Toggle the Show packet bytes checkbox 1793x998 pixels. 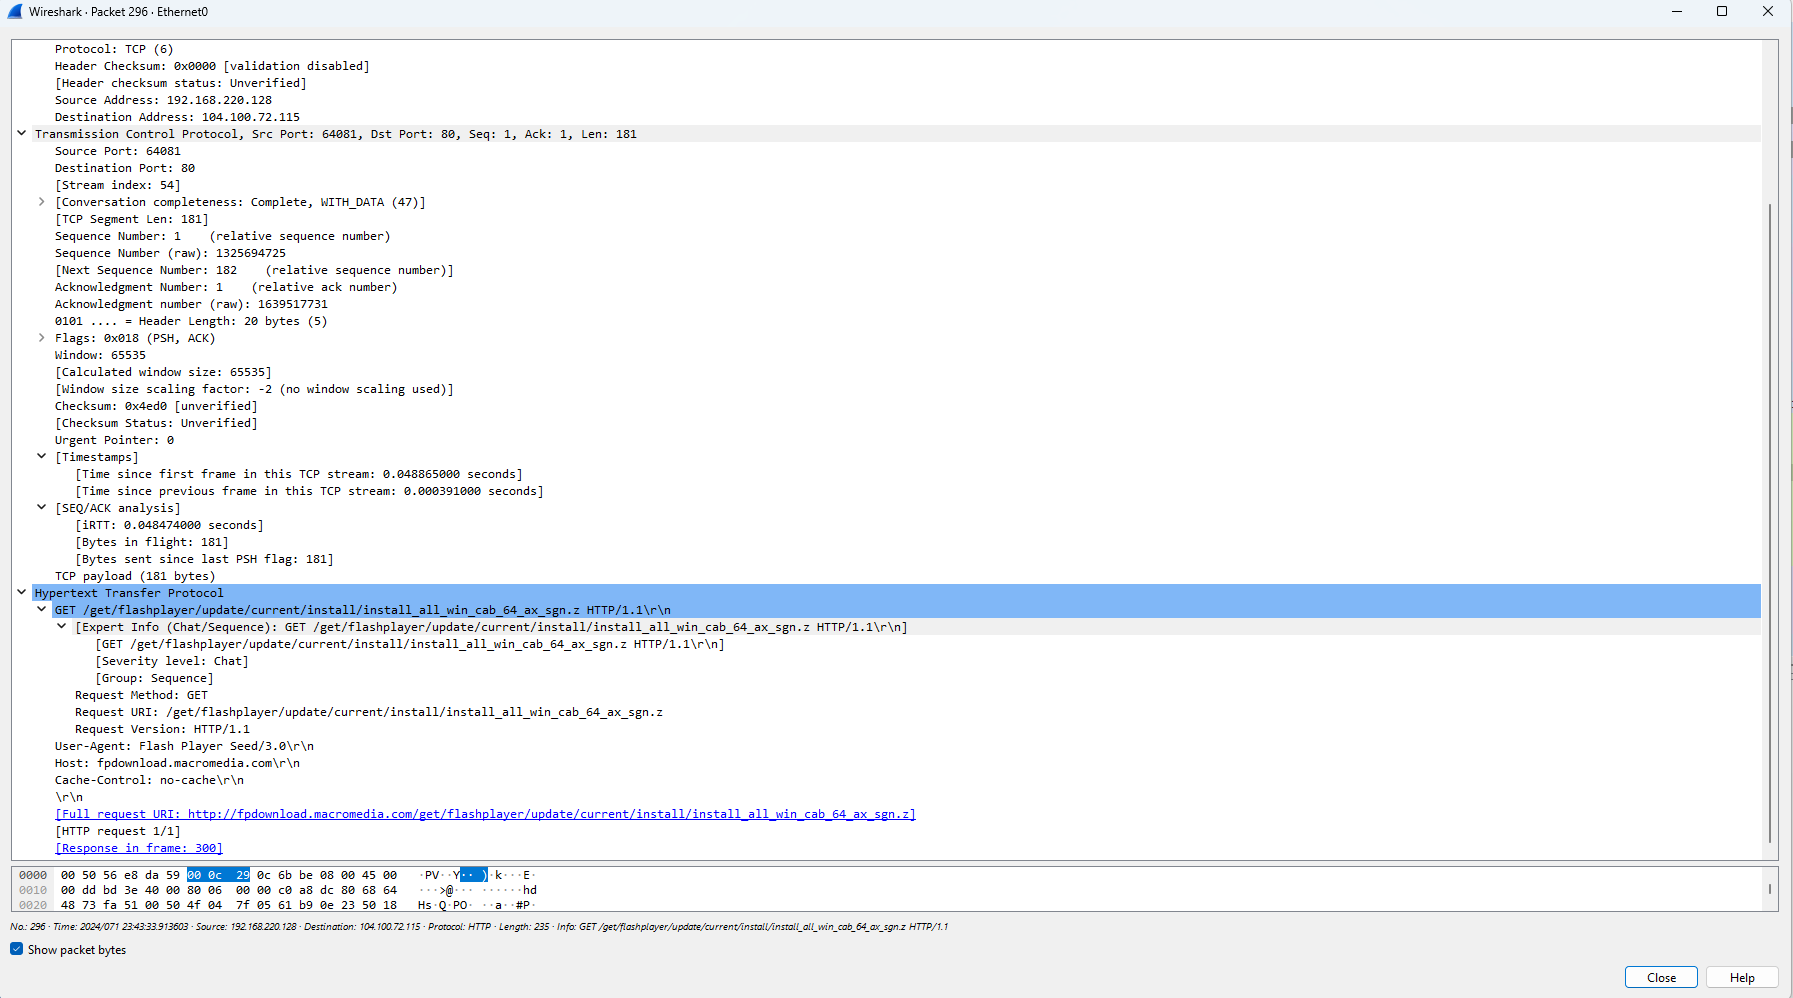point(16,949)
